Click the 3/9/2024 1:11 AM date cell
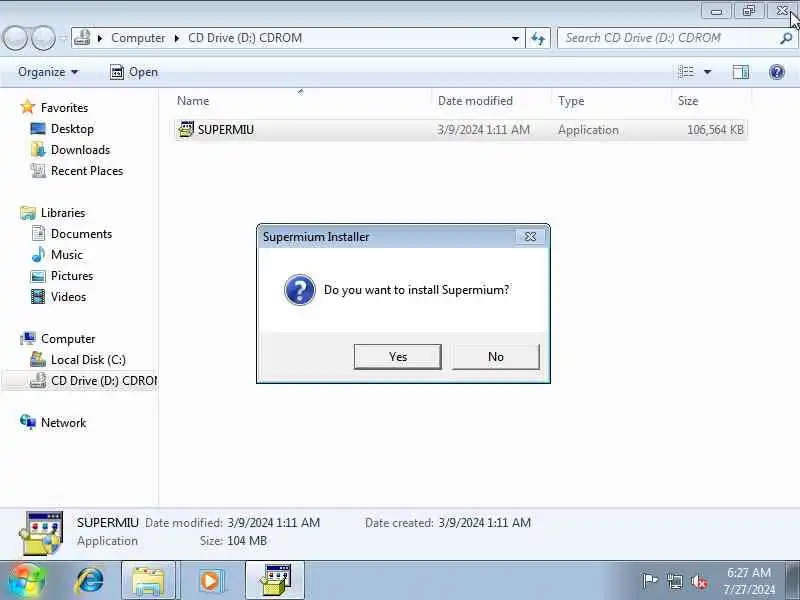Image resolution: width=800 pixels, height=600 pixels. pos(483,130)
